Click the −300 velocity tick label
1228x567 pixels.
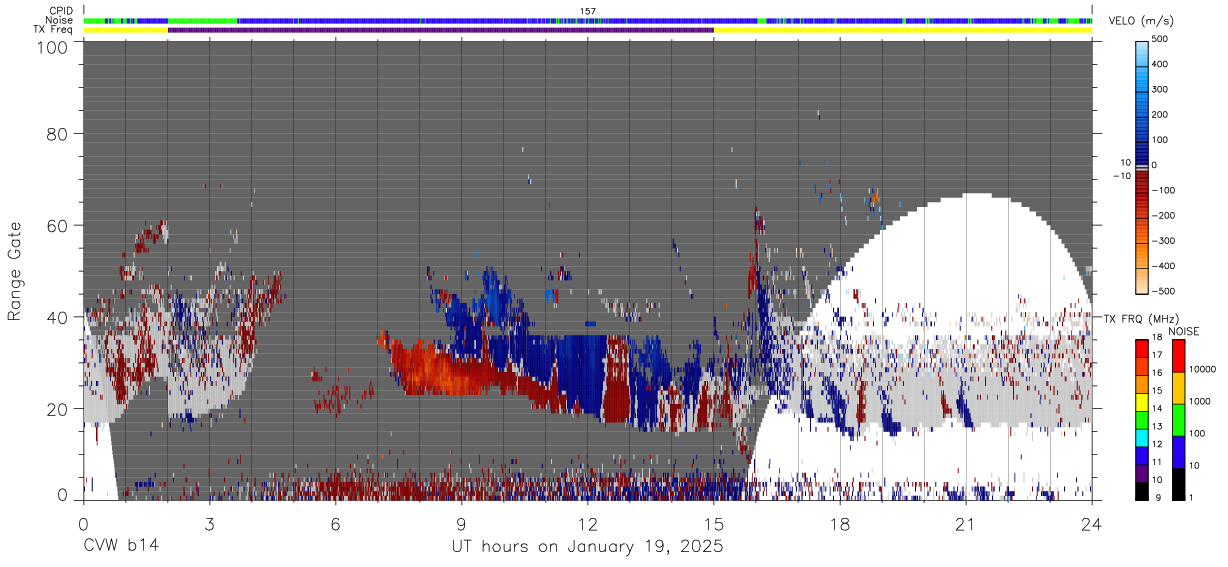click(x=1163, y=241)
